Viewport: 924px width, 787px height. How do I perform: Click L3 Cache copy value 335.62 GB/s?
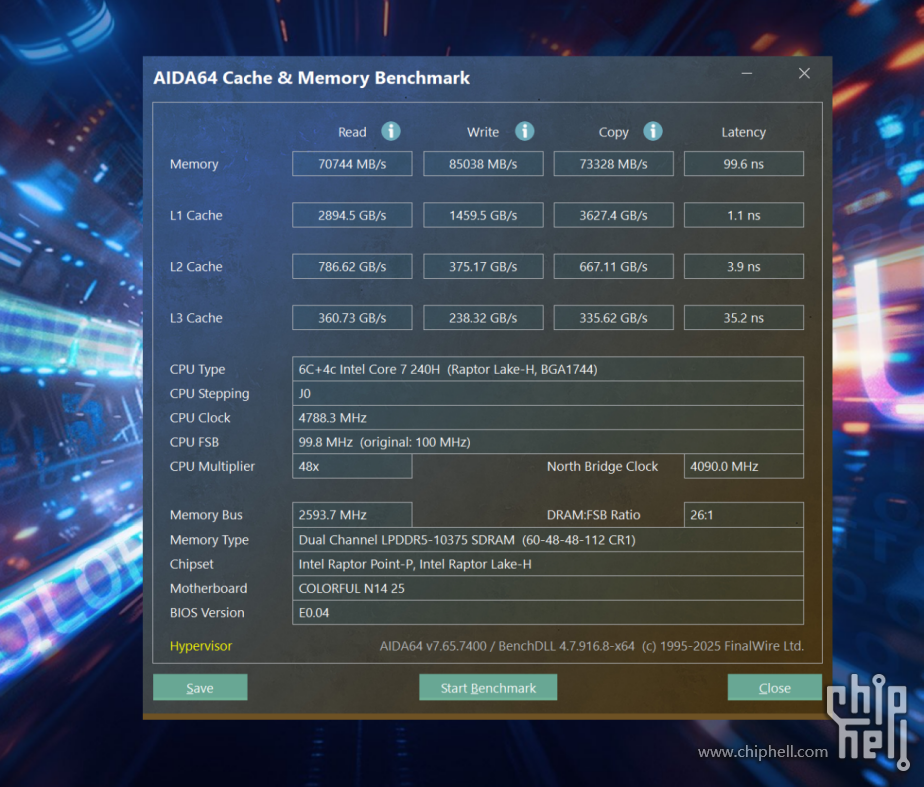click(x=613, y=318)
